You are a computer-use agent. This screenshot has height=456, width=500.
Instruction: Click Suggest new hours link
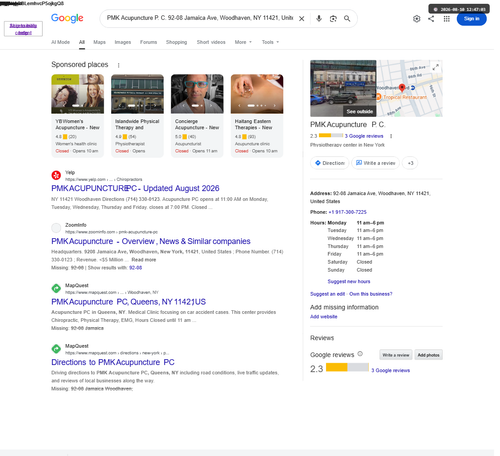click(x=349, y=281)
